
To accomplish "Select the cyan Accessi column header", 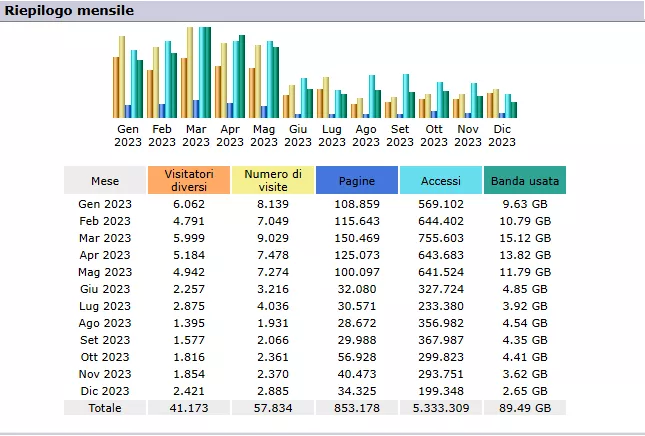I will click(x=440, y=181).
